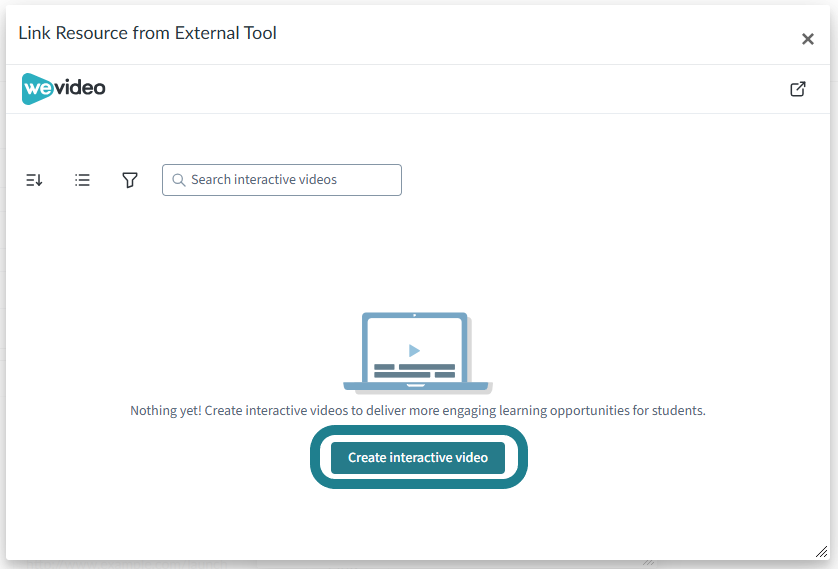This screenshot has width=838, height=569.
Task: Click the sort order icon
Action: click(34, 180)
